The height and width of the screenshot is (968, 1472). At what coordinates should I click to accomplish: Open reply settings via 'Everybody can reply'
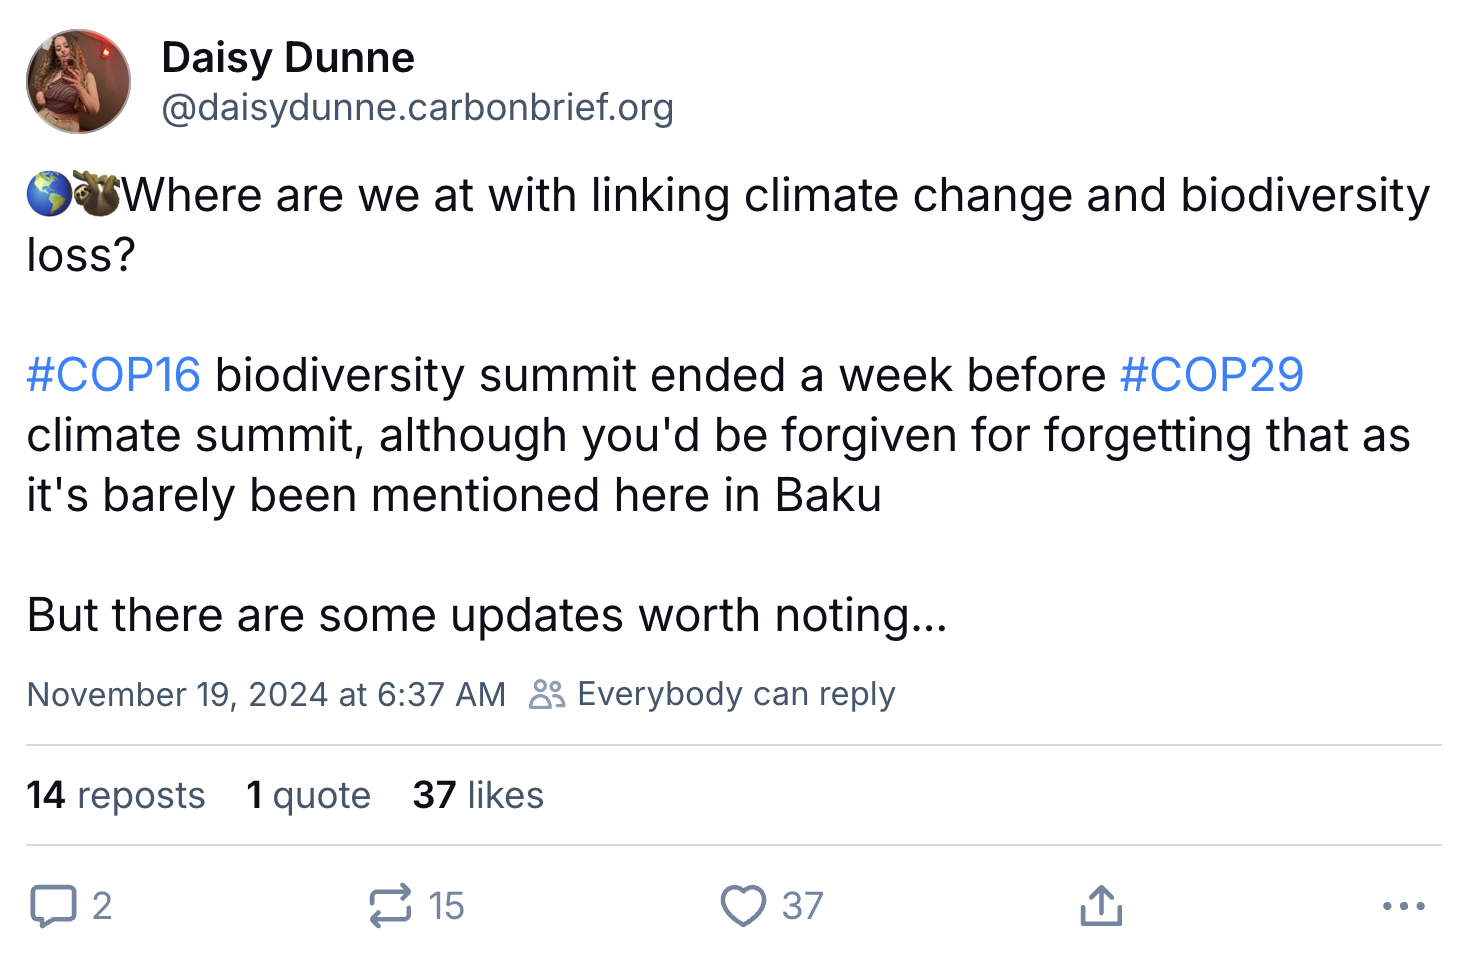[736, 693]
